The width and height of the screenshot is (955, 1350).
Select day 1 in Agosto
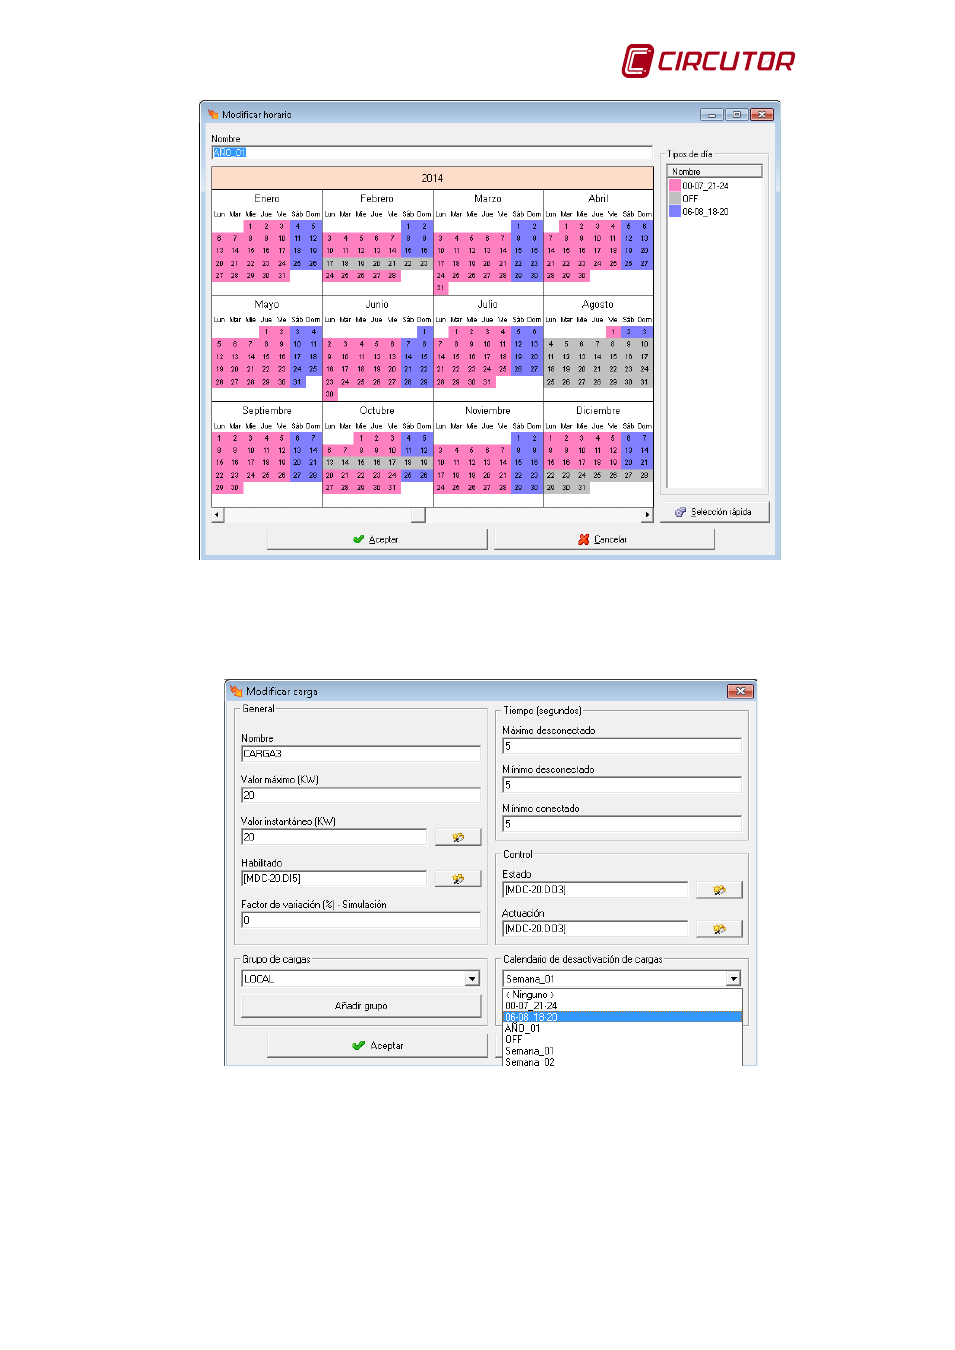point(613,332)
